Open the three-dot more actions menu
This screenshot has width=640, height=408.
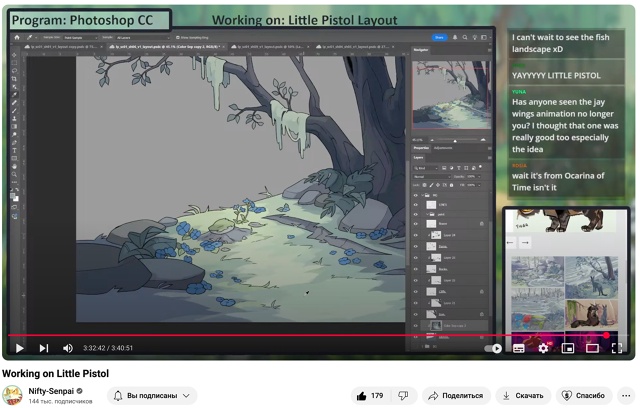coord(627,396)
